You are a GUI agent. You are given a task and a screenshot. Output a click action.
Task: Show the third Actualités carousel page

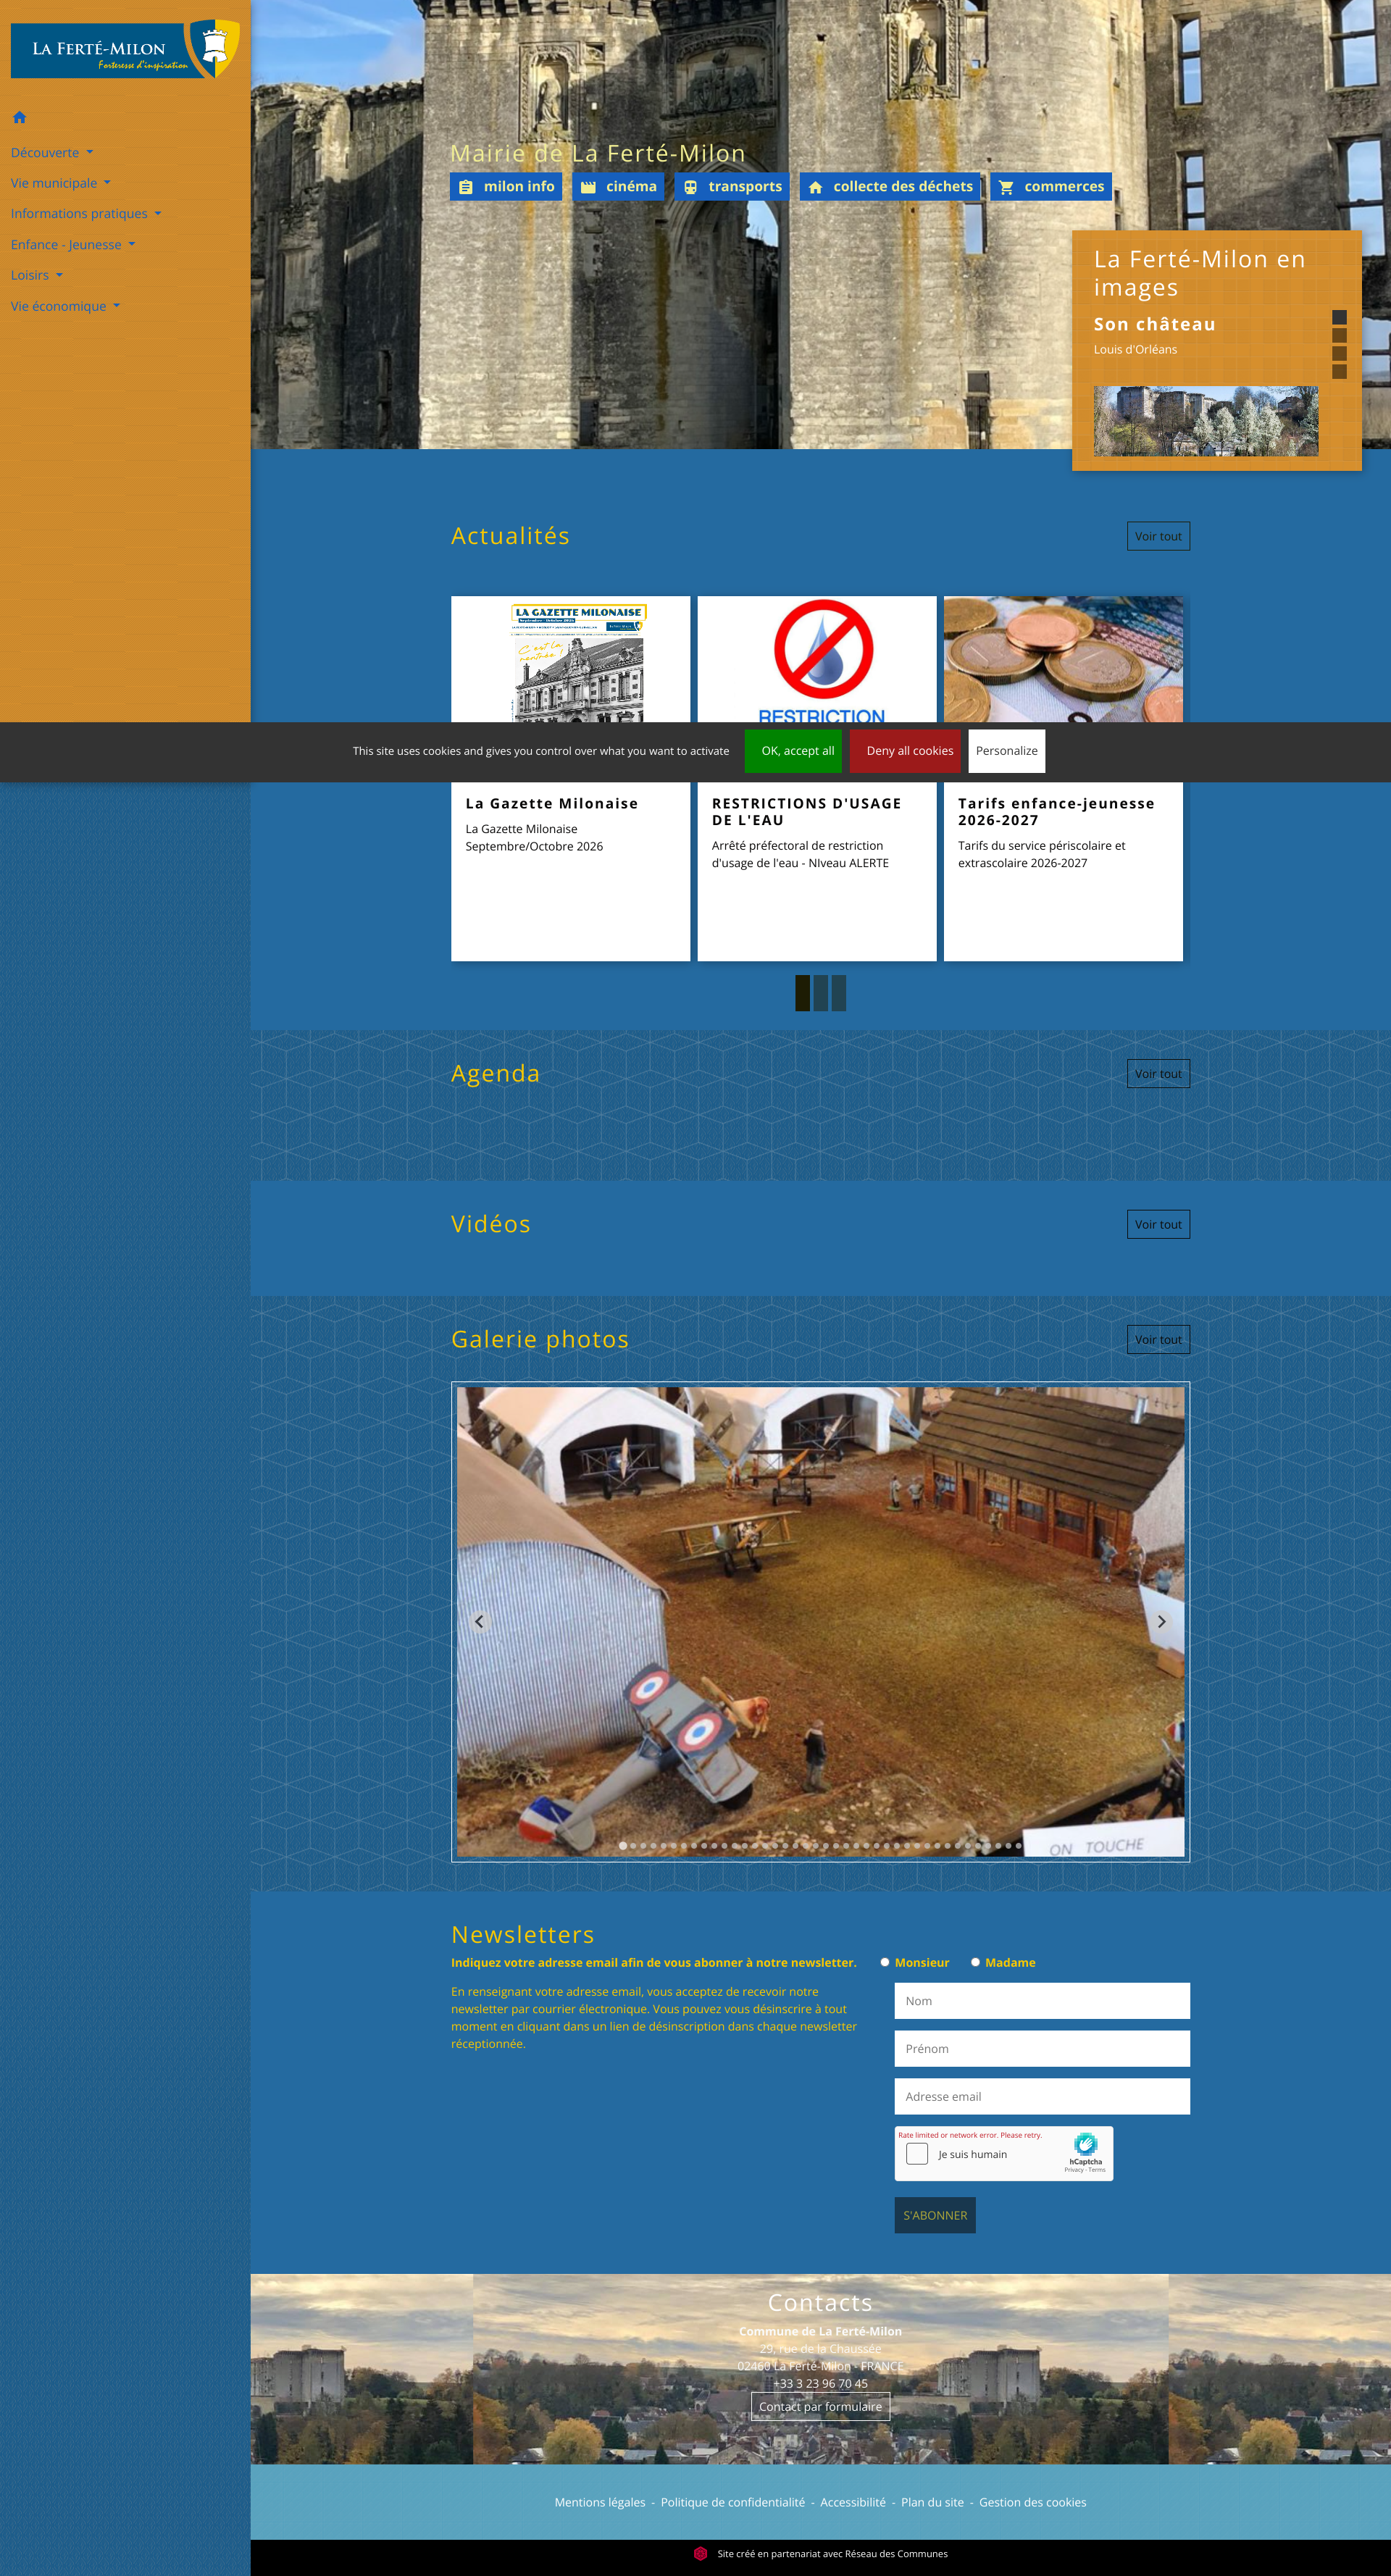(x=839, y=993)
